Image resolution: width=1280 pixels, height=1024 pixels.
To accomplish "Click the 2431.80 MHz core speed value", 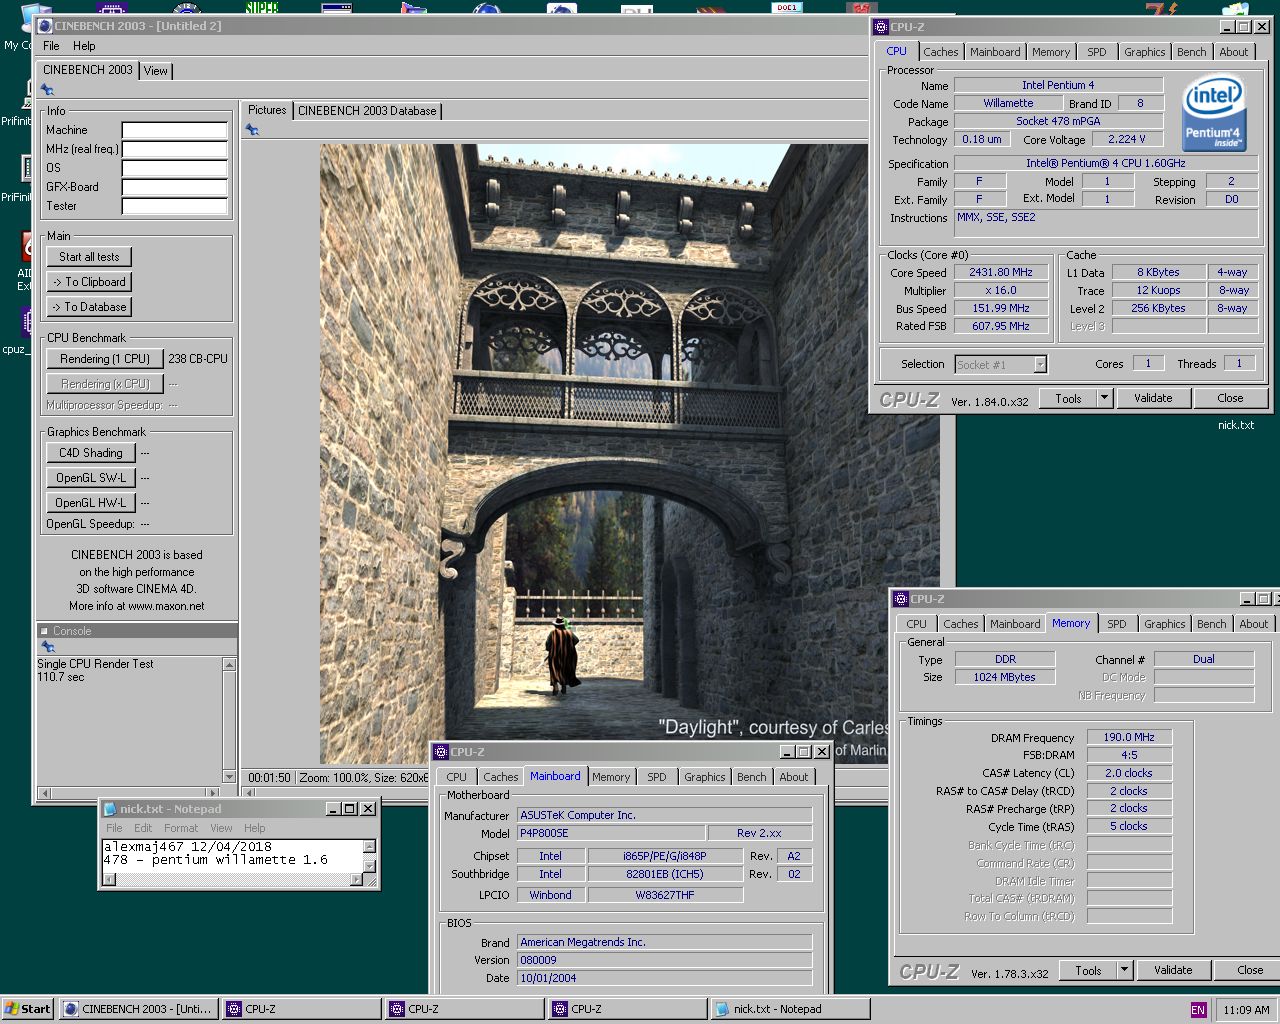I will tap(1000, 272).
